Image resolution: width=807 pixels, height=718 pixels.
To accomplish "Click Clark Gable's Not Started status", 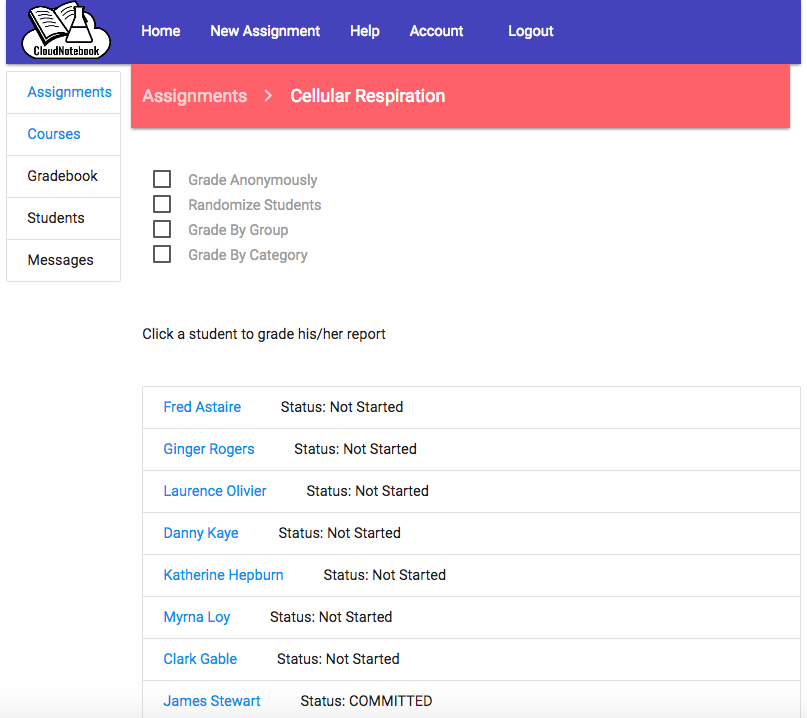I will [x=338, y=659].
